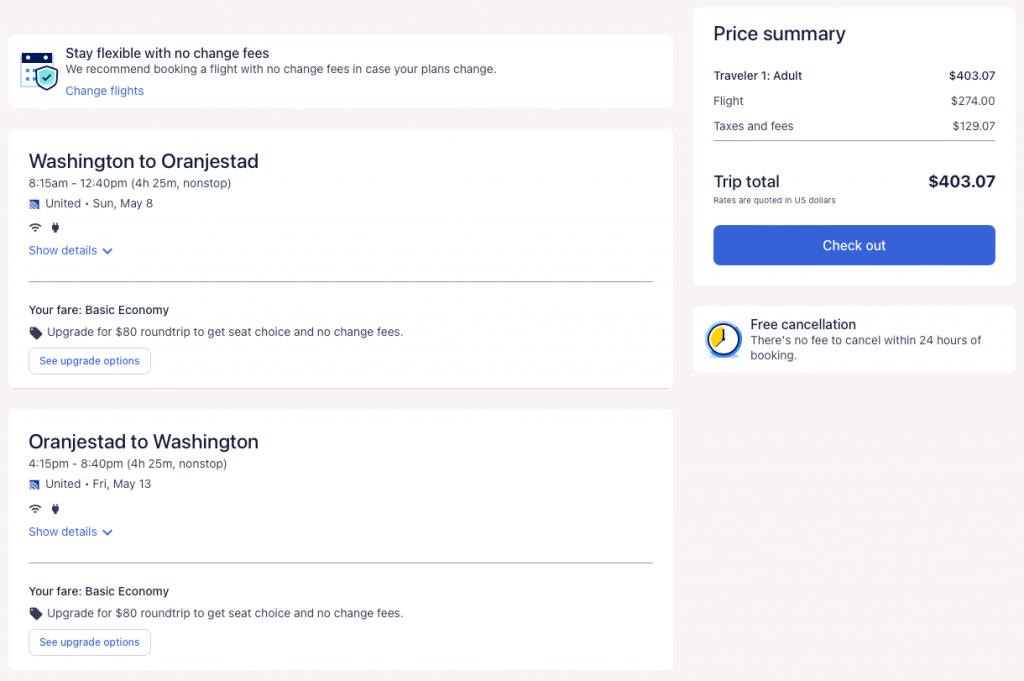Open the Change flights link
This screenshot has height=681, width=1024.
105,91
